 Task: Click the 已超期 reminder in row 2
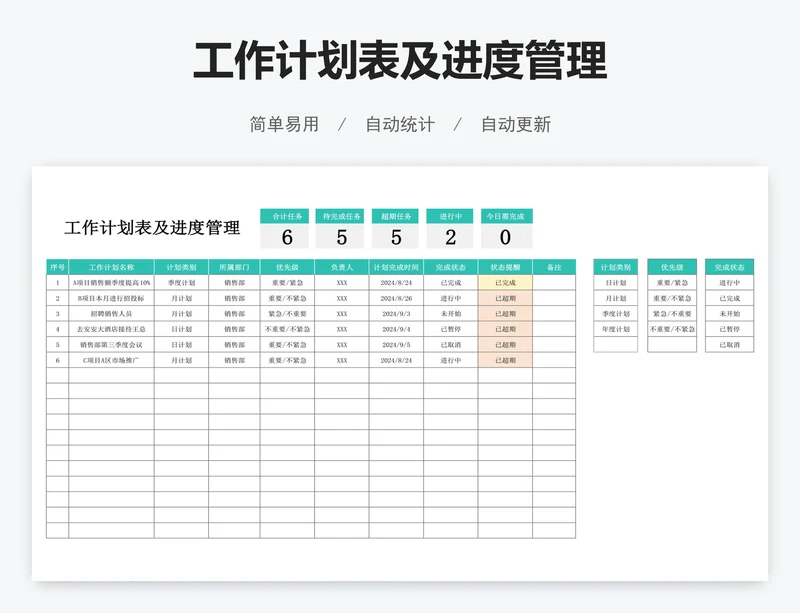[505, 298]
